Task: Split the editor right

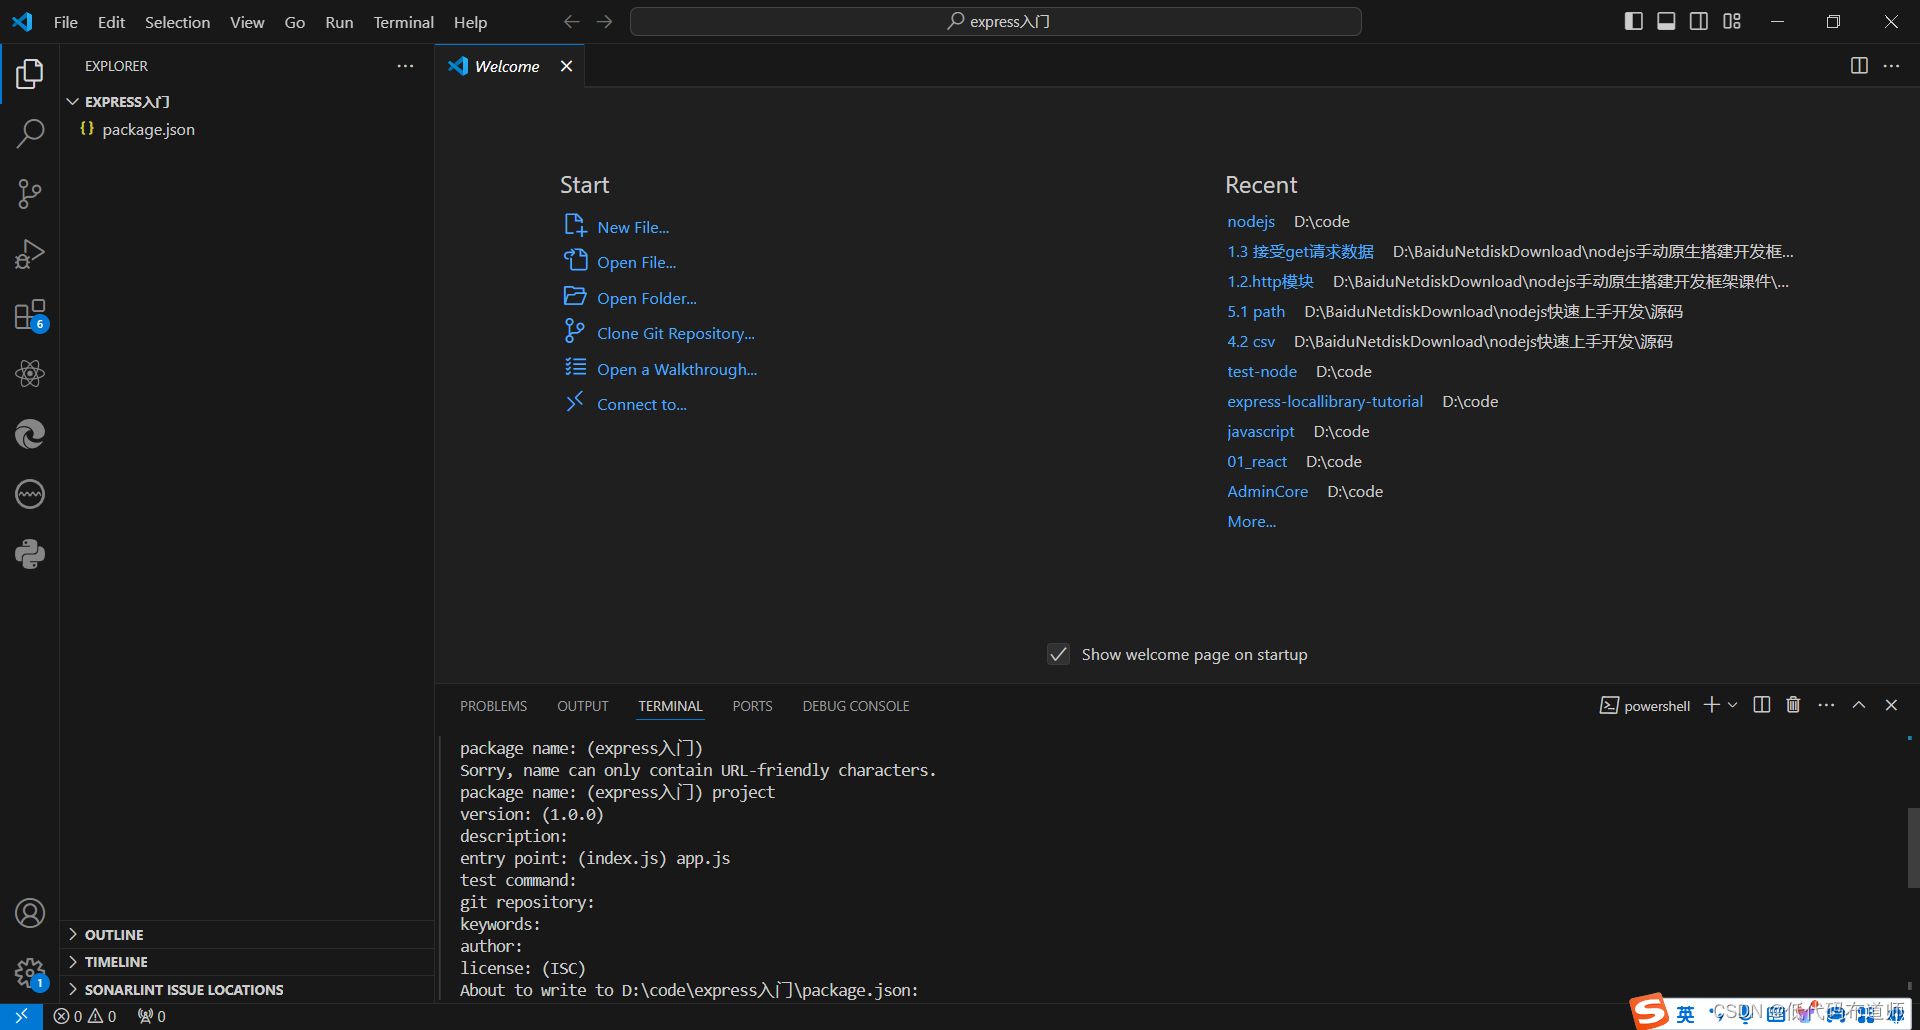Action: click(x=1859, y=66)
